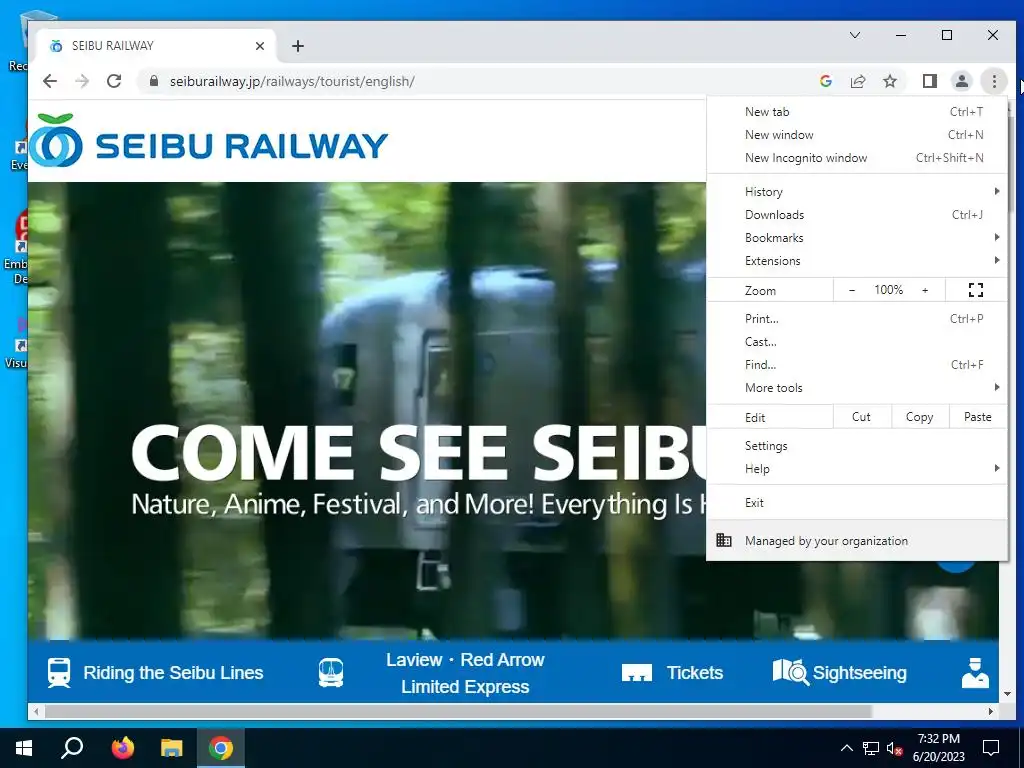Expand the Bookmarks submenu

pos(857,237)
